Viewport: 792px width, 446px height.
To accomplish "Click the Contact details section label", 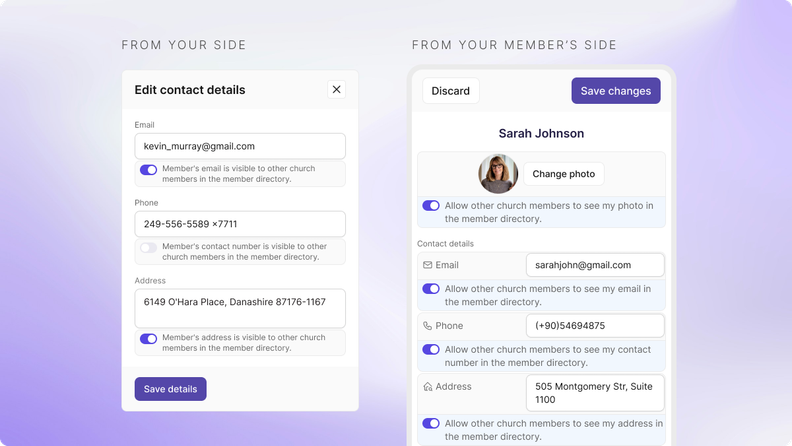I will 446,243.
